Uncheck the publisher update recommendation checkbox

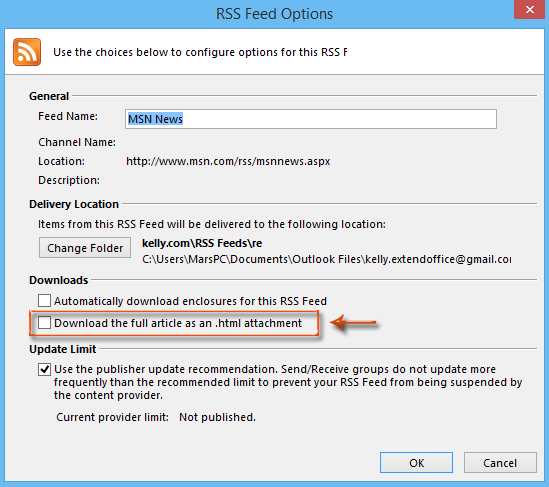pos(44,369)
